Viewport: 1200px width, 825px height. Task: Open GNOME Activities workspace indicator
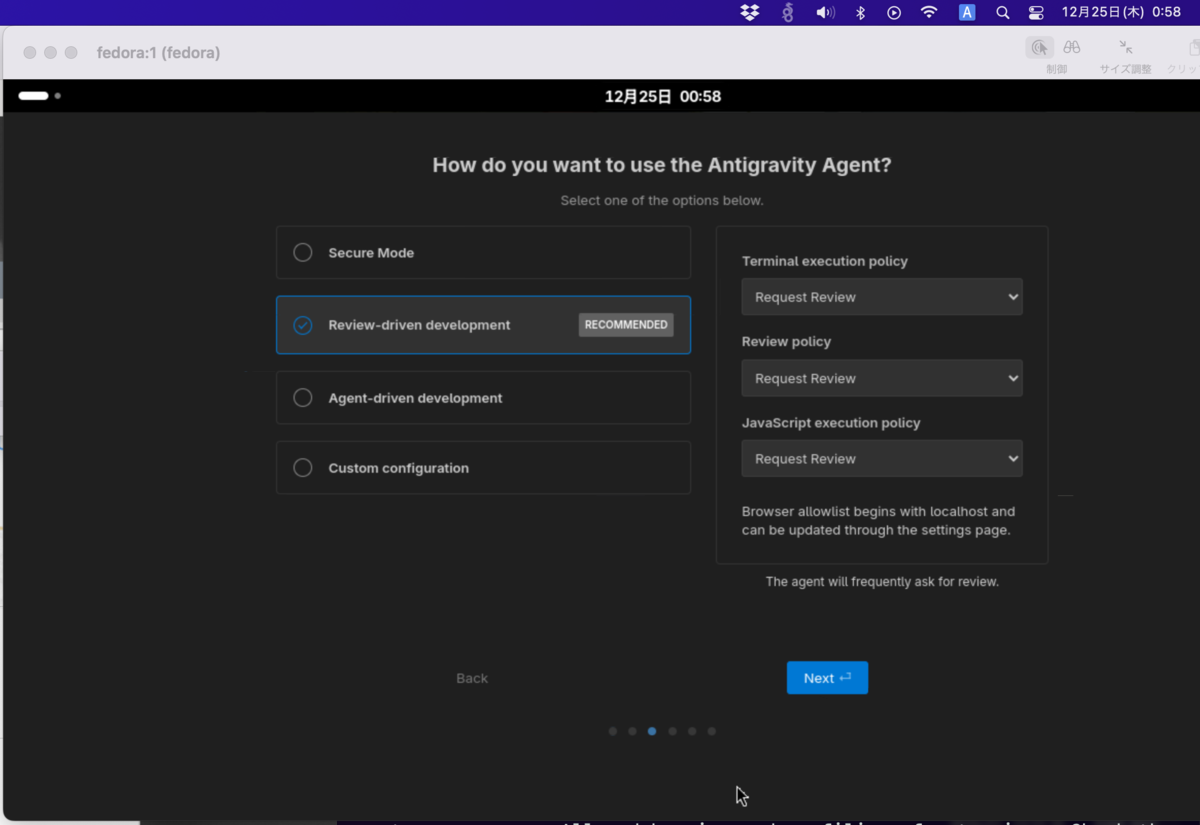(x=39, y=96)
